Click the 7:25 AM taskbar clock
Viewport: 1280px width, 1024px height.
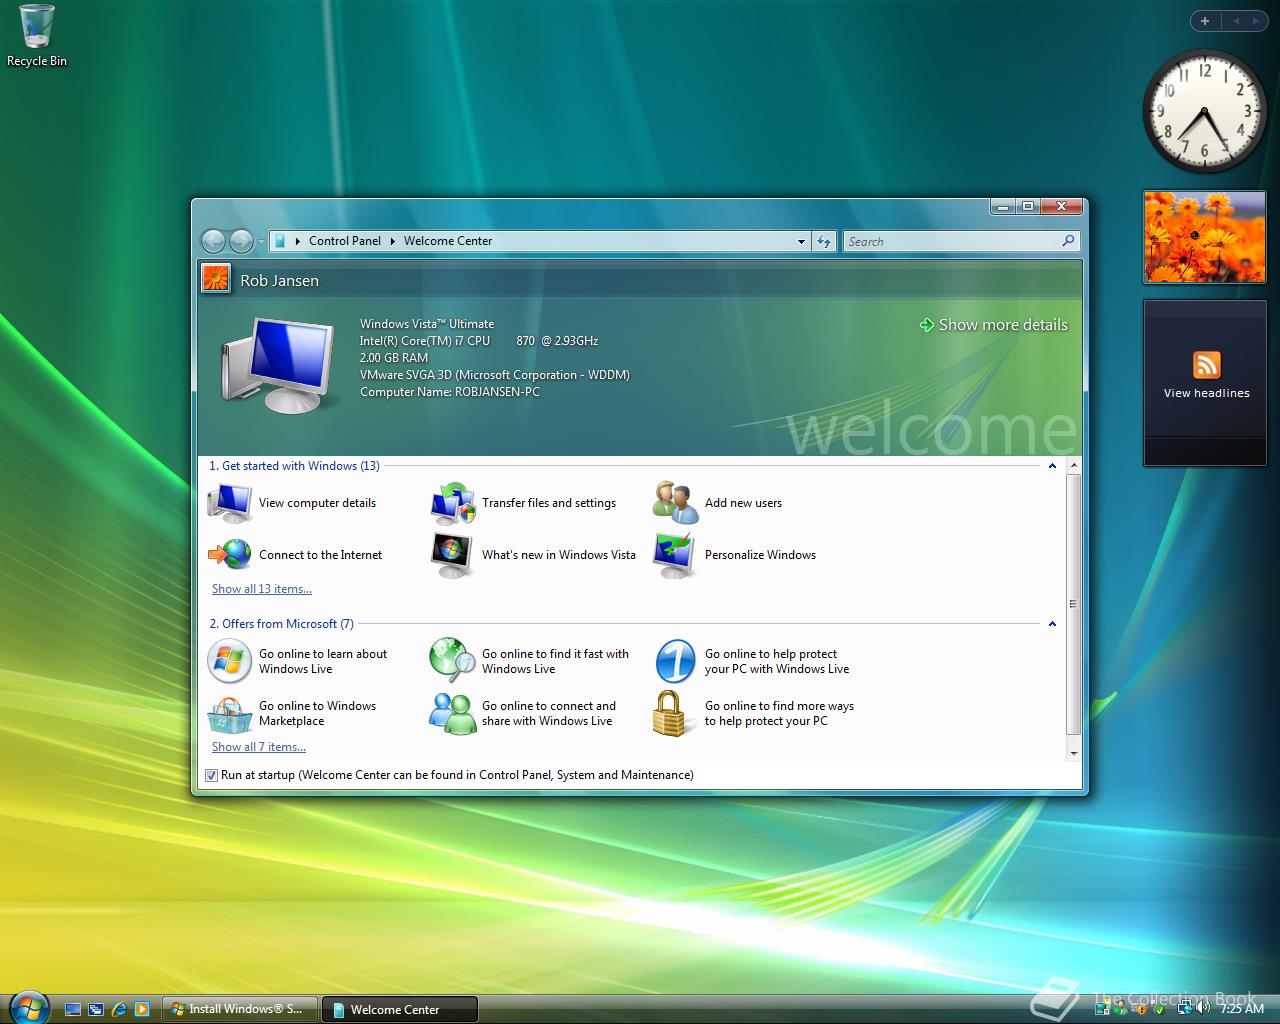[x=1242, y=1009]
